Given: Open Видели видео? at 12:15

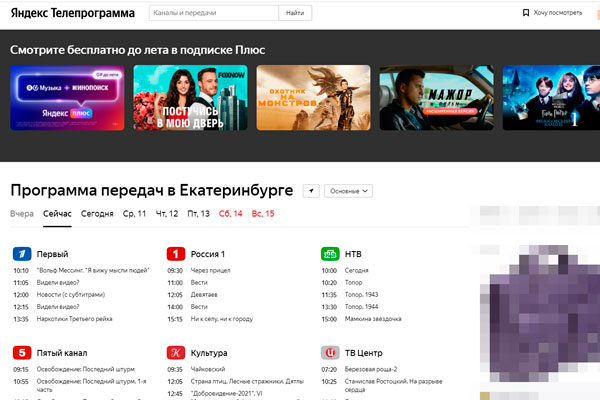Looking at the screenshot, I should 58,307.
